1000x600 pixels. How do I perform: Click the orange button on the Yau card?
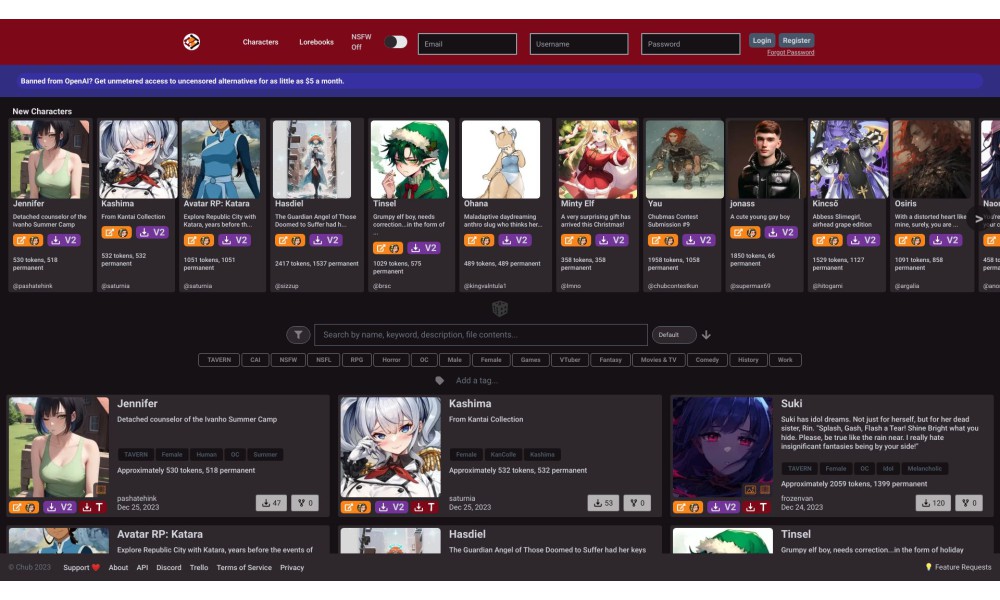point(663,240)
